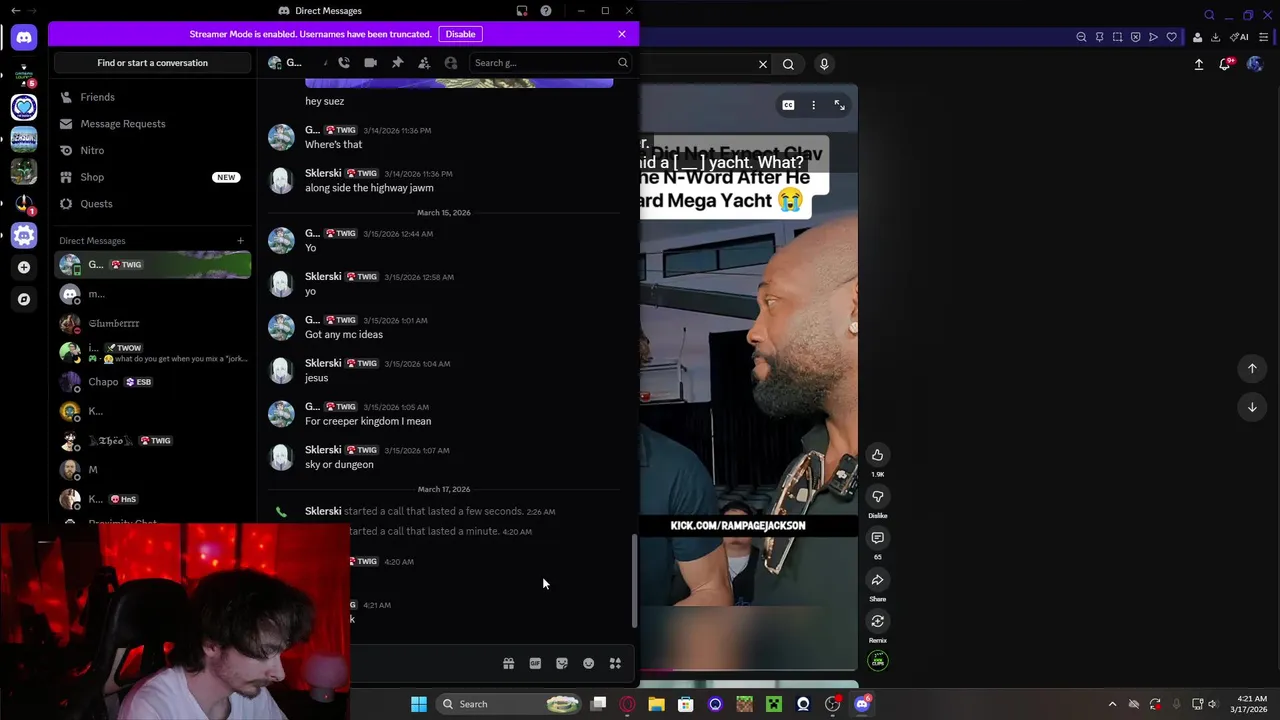Open Discord inbox icon in title bar
Viewport: 1280px width, 720px height.
pyautogui.click(x=522, y=11)
